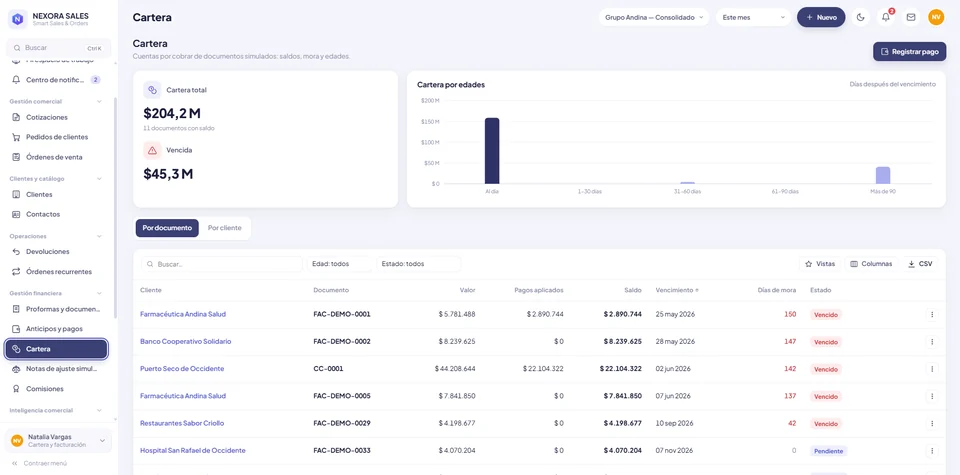This screenshot has width=960, height=475.
Task: Switch to the Por documento tab
Action: pos(167,228)
